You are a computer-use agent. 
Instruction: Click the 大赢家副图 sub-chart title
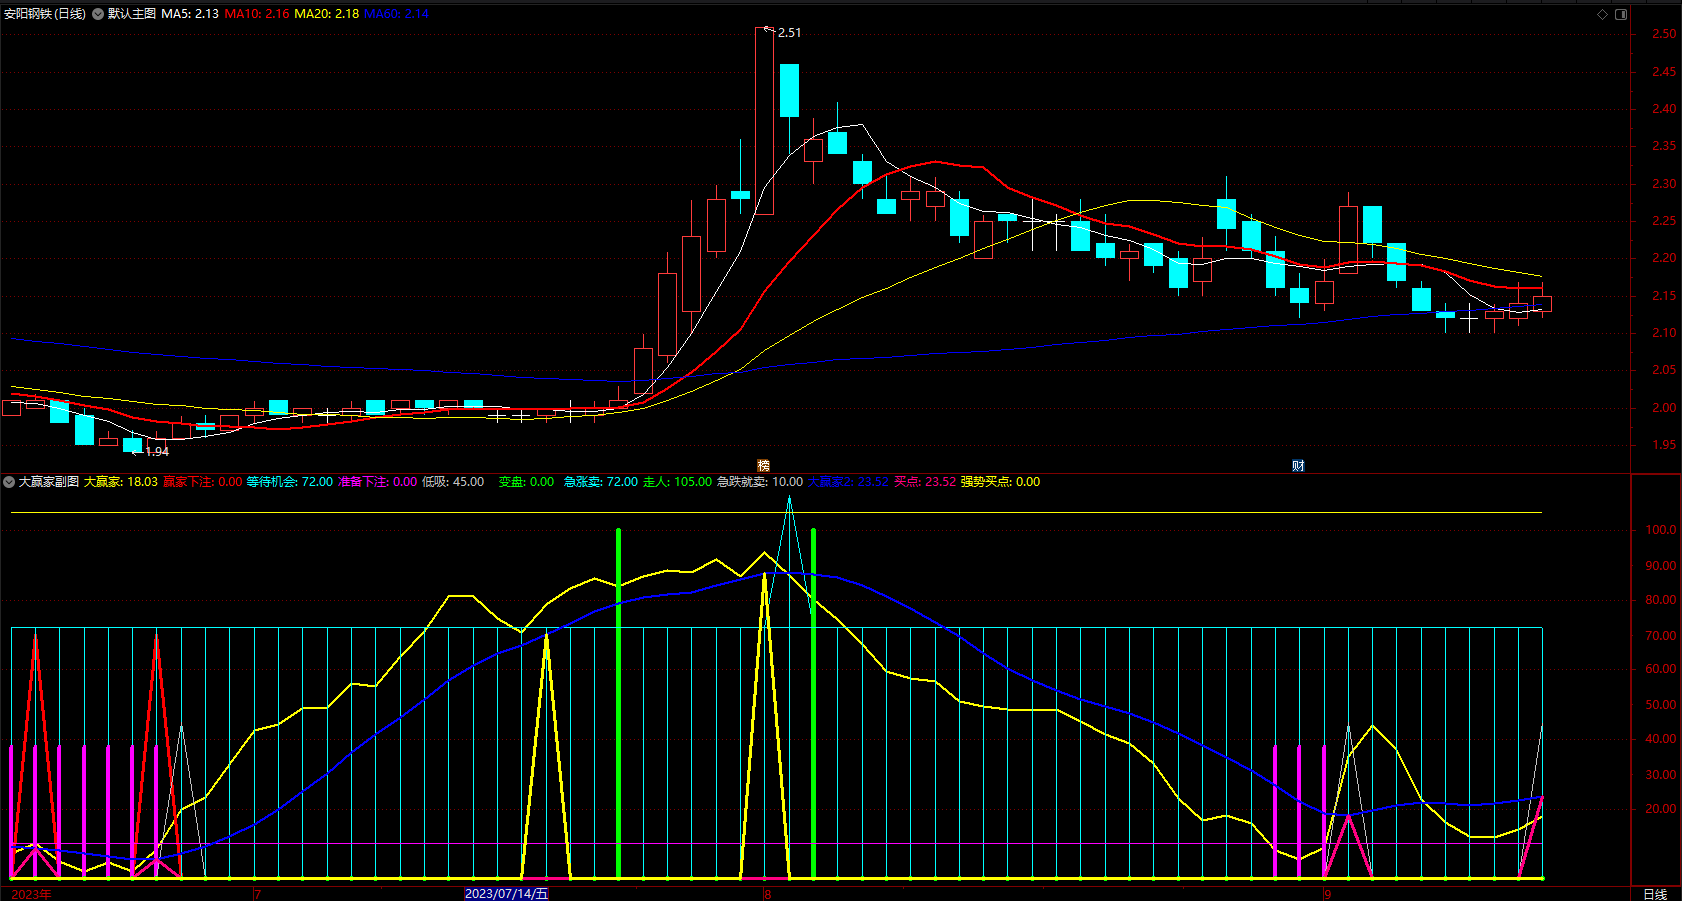coord(49,482)
